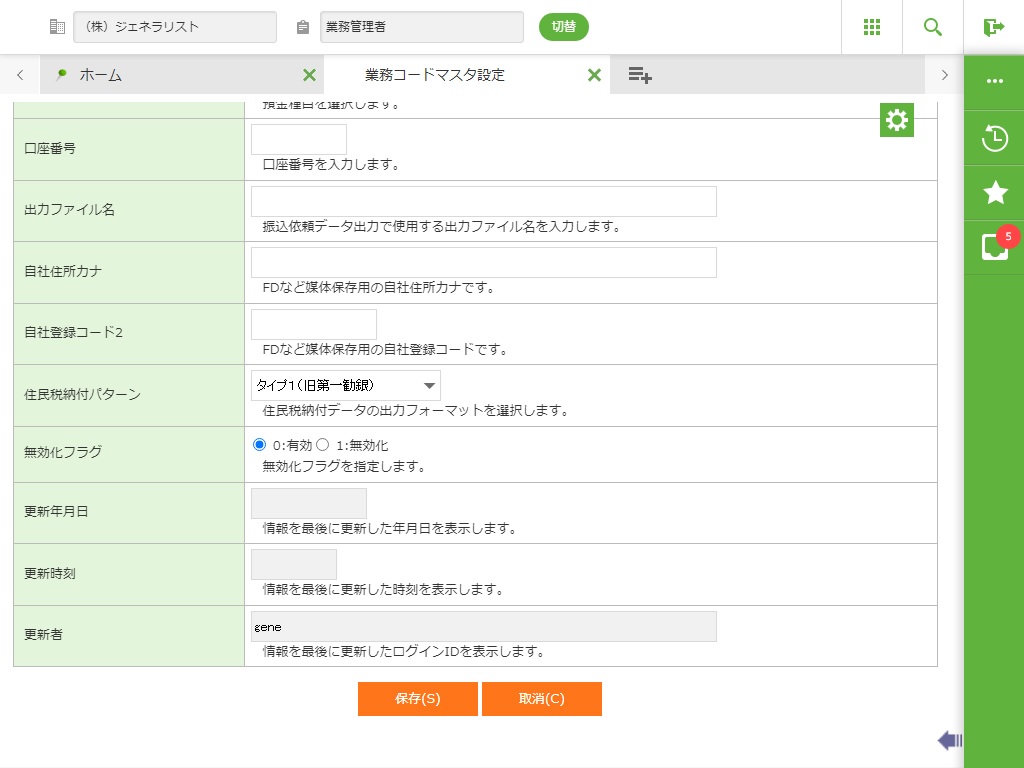The height and width of the screenshot is (768, 1024).
Task: Open favorites star icon in sidebar
Action: (x=995, y=193)
